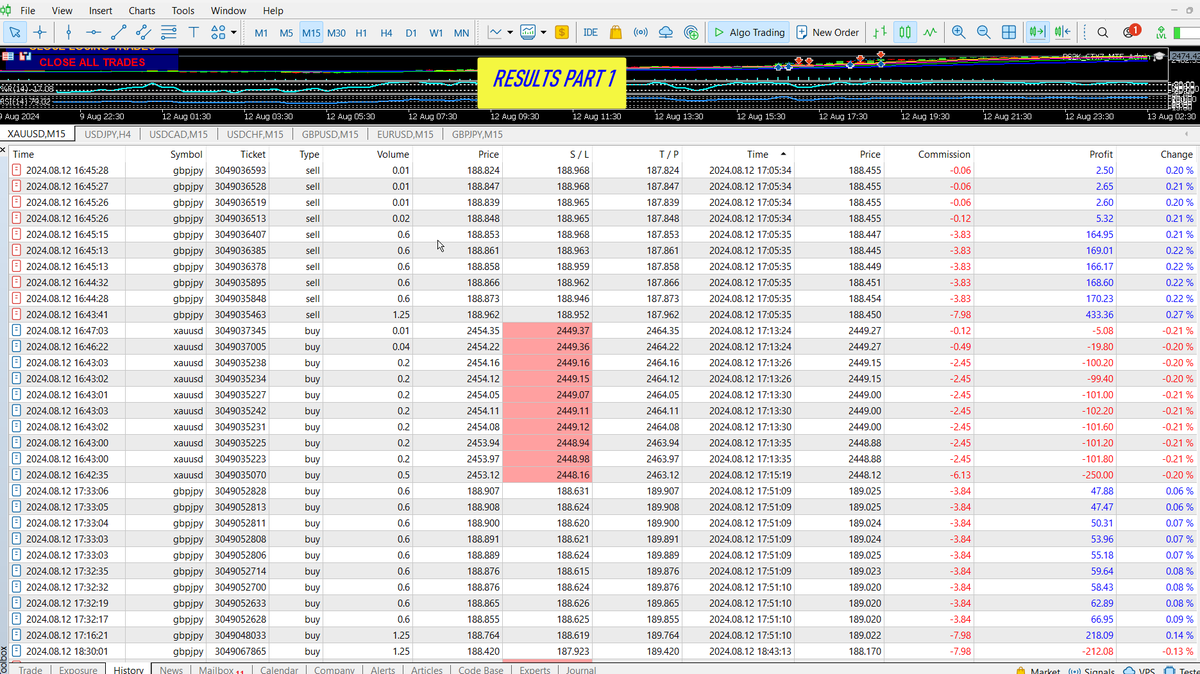Toggle chart shift from right border
Image resolution: width=1200 pixels, height=674 pixels.
pyautogui.click(x=1062, y=32)
